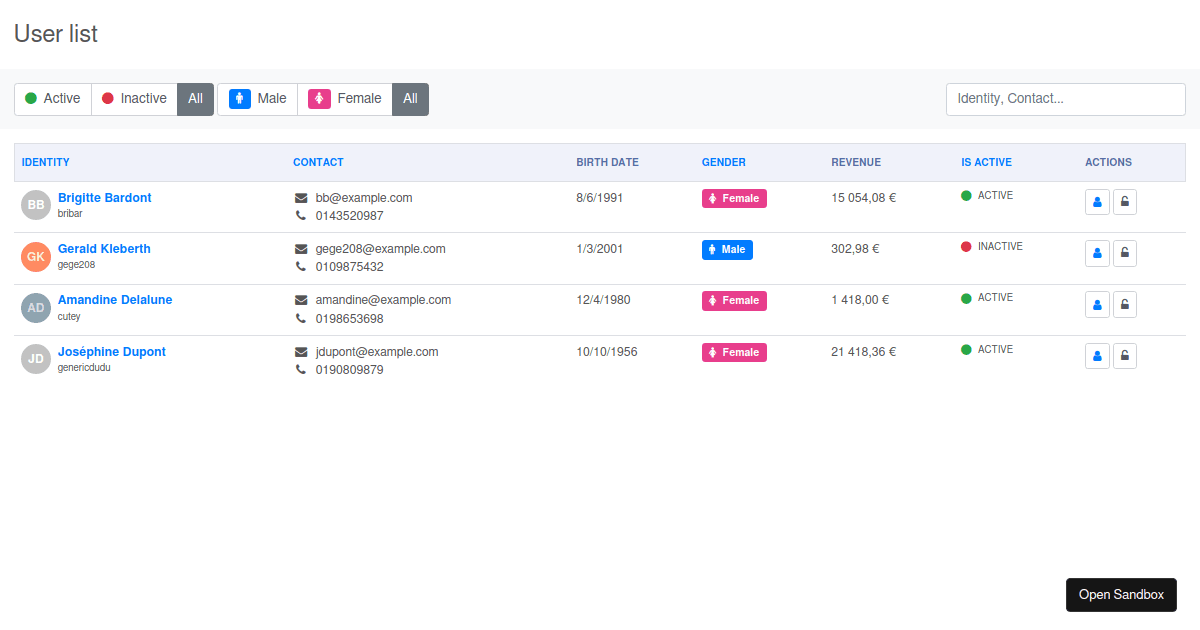The height and width of the screenshot is (630, 1200).
Task: Toggle the Male gender filter
Action: click(x=258, y=98)
